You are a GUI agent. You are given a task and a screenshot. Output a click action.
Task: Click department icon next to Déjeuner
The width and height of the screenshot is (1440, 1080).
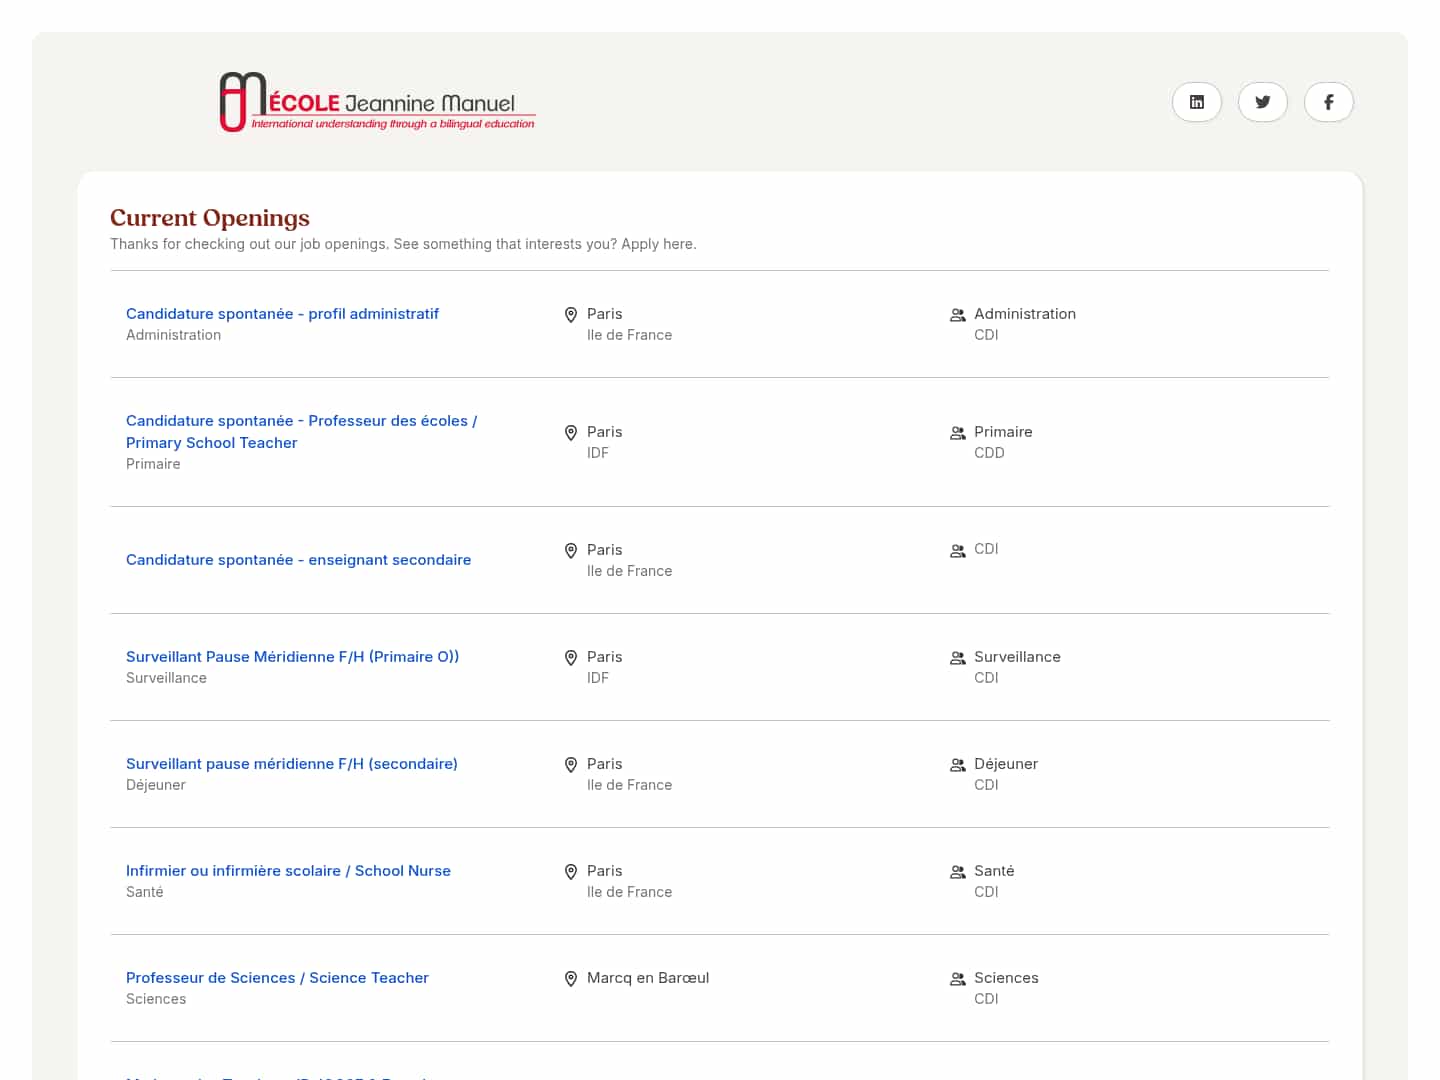pyautogui.click(x=957, y=765)
